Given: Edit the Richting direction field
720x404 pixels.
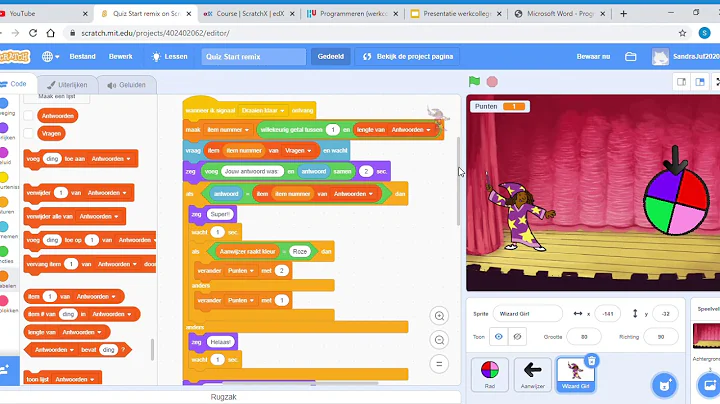Looking at the screenshot, I should point(661,337).
